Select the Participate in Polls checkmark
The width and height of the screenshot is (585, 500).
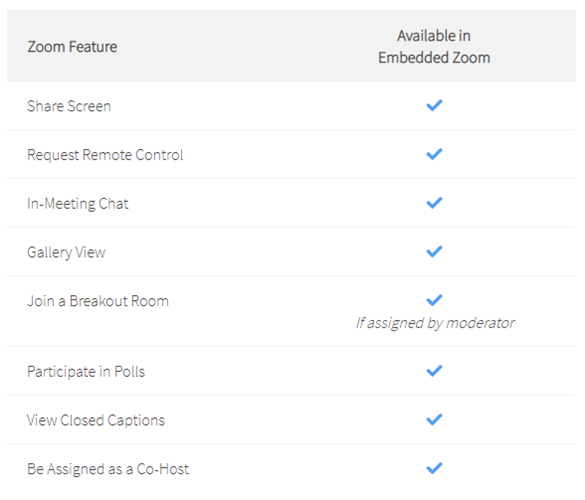point(434,371)
